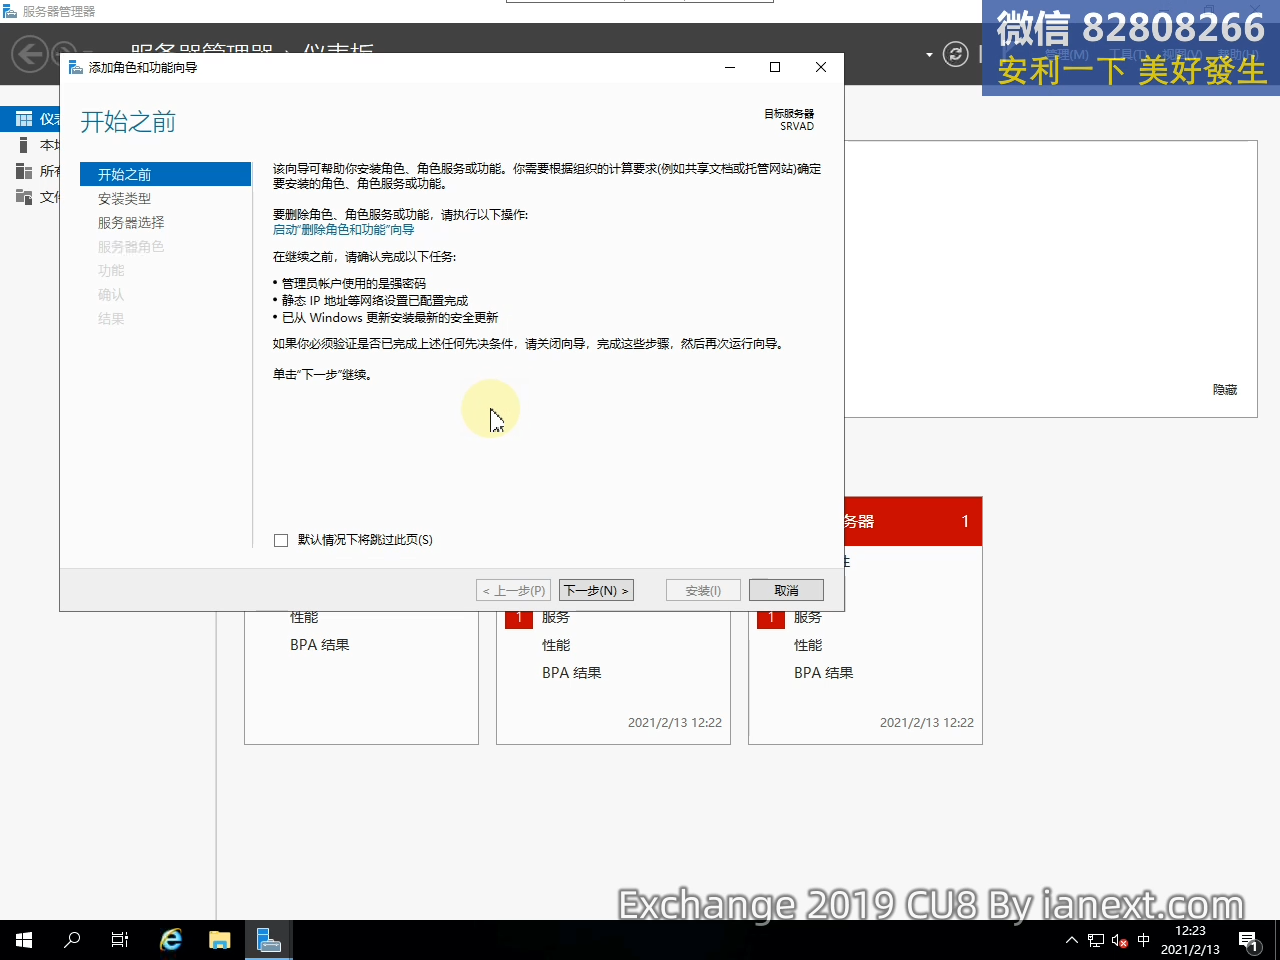Open 服务 in the middle dashboard tile
Viewport: 1280px width, 960px height.
tap(556, 618)
